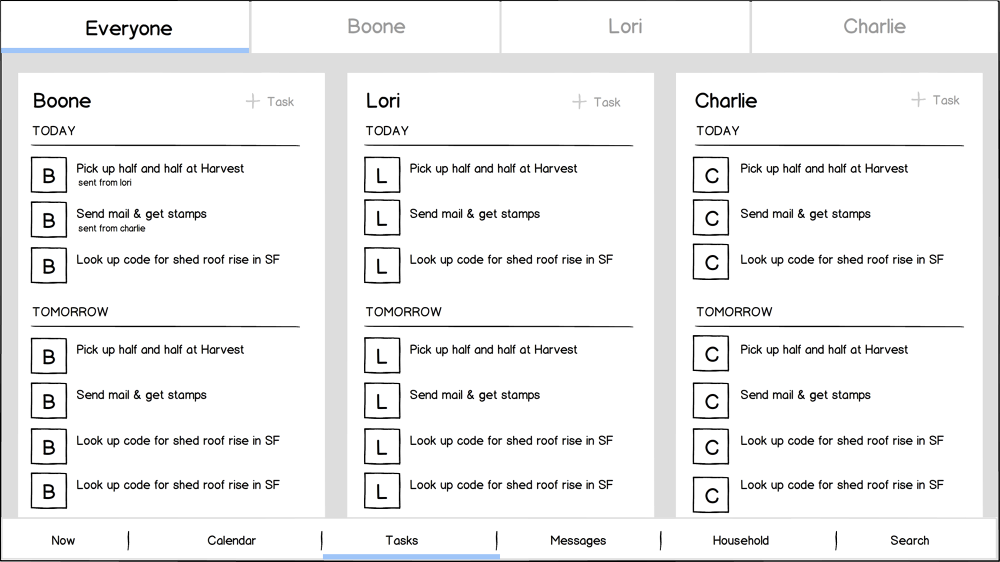The image size is (1000, 562).
Task: Open the Calendar section in bottom navigation
Action: (231, 540)
